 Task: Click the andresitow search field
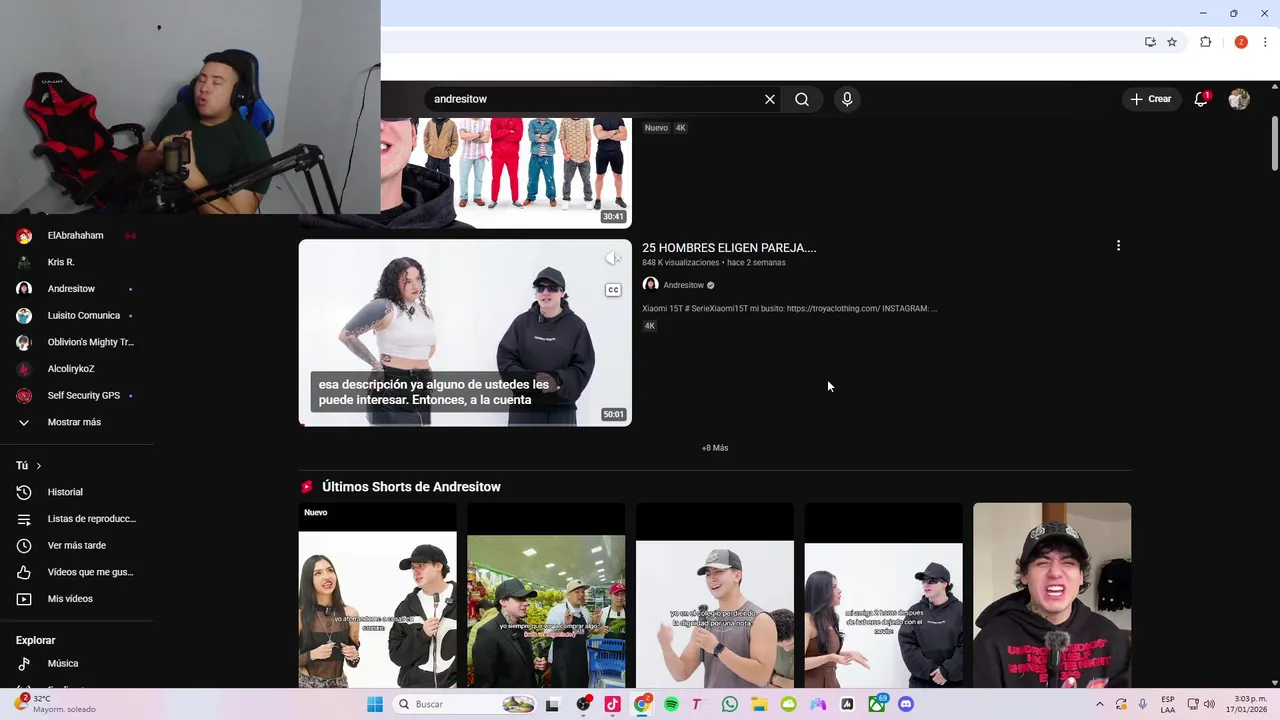pos(595,99)
